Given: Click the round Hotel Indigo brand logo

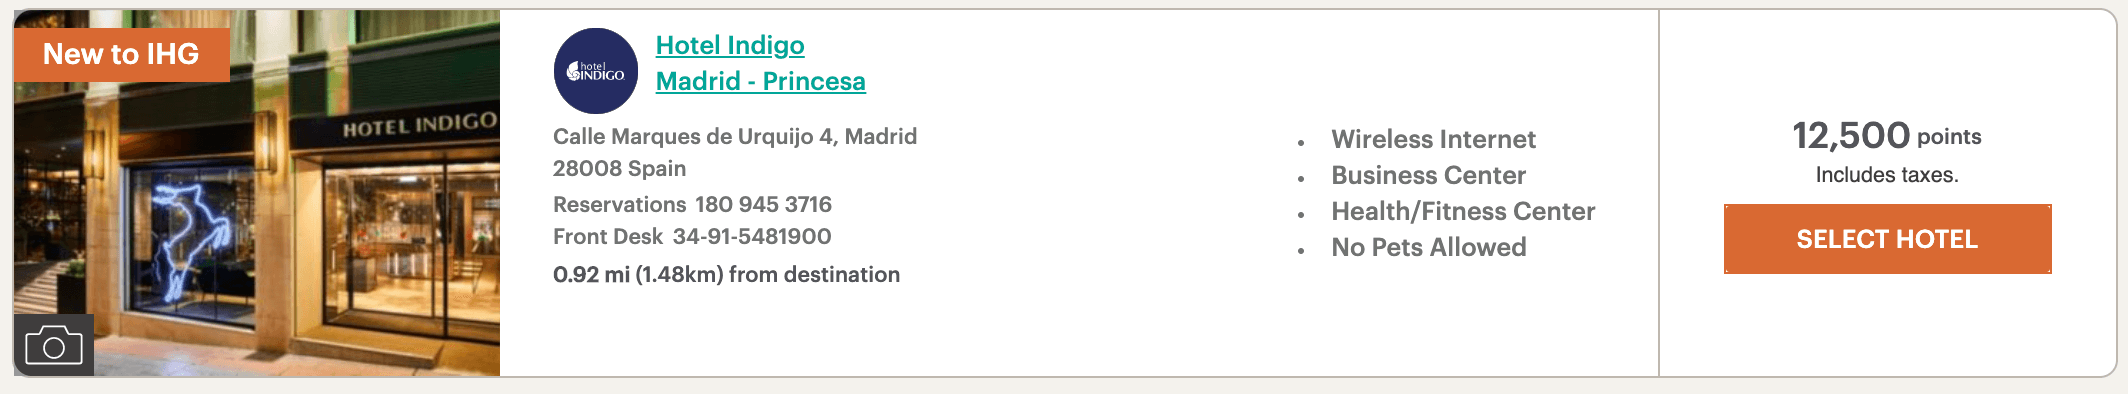Looking at the screenshot, I should (596, 71).
